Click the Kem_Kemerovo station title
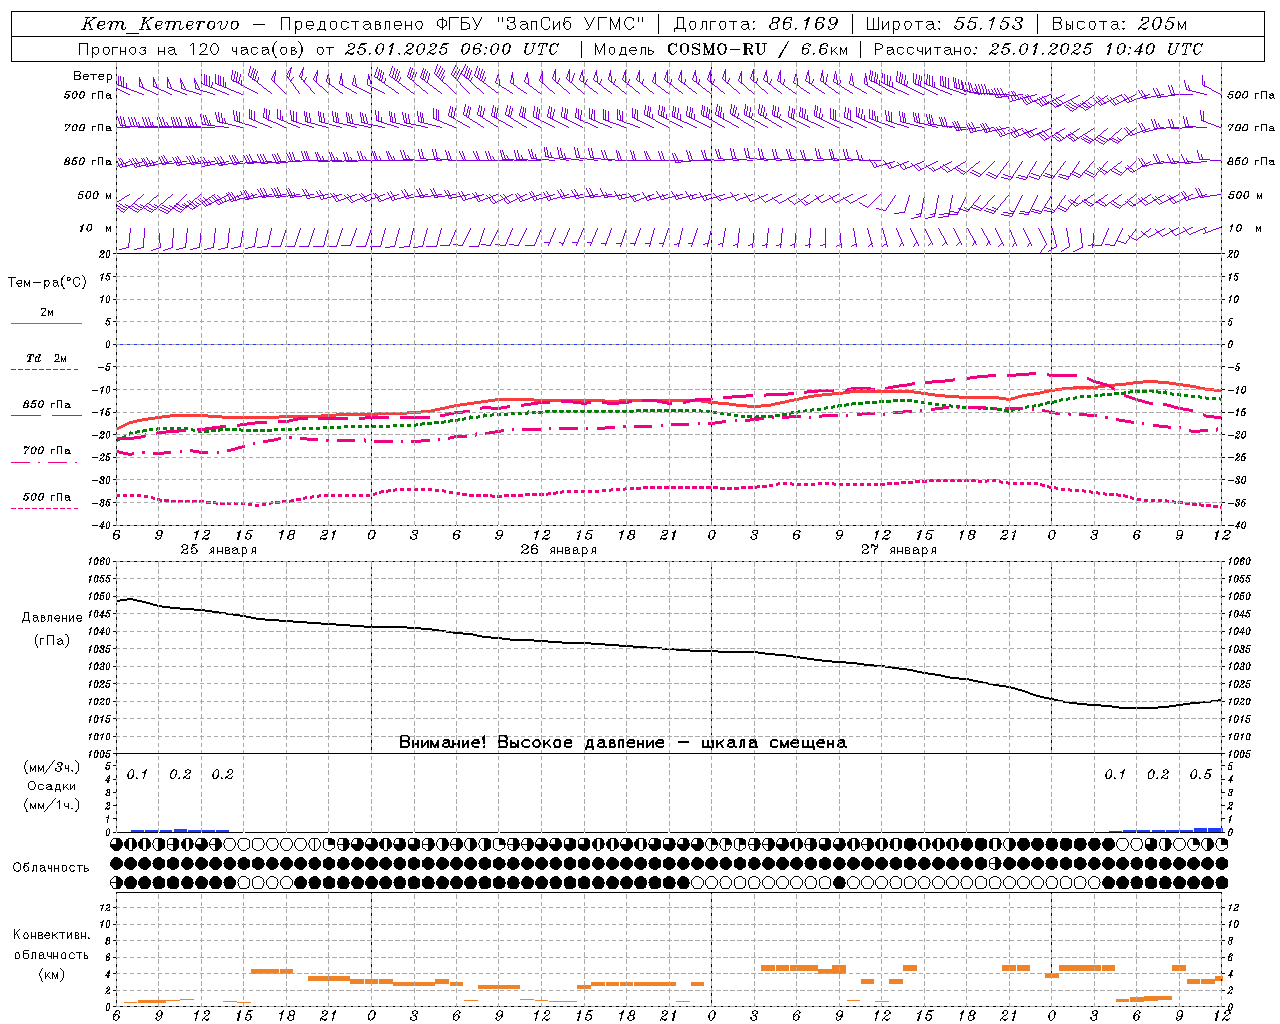This screenshot has width=1280, height=1024. tap(160, 24)
